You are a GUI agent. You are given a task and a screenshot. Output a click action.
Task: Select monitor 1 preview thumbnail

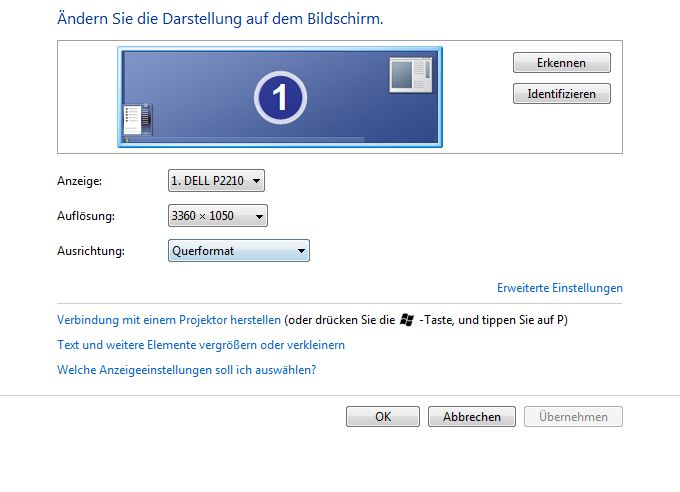(x=280, y=97)
